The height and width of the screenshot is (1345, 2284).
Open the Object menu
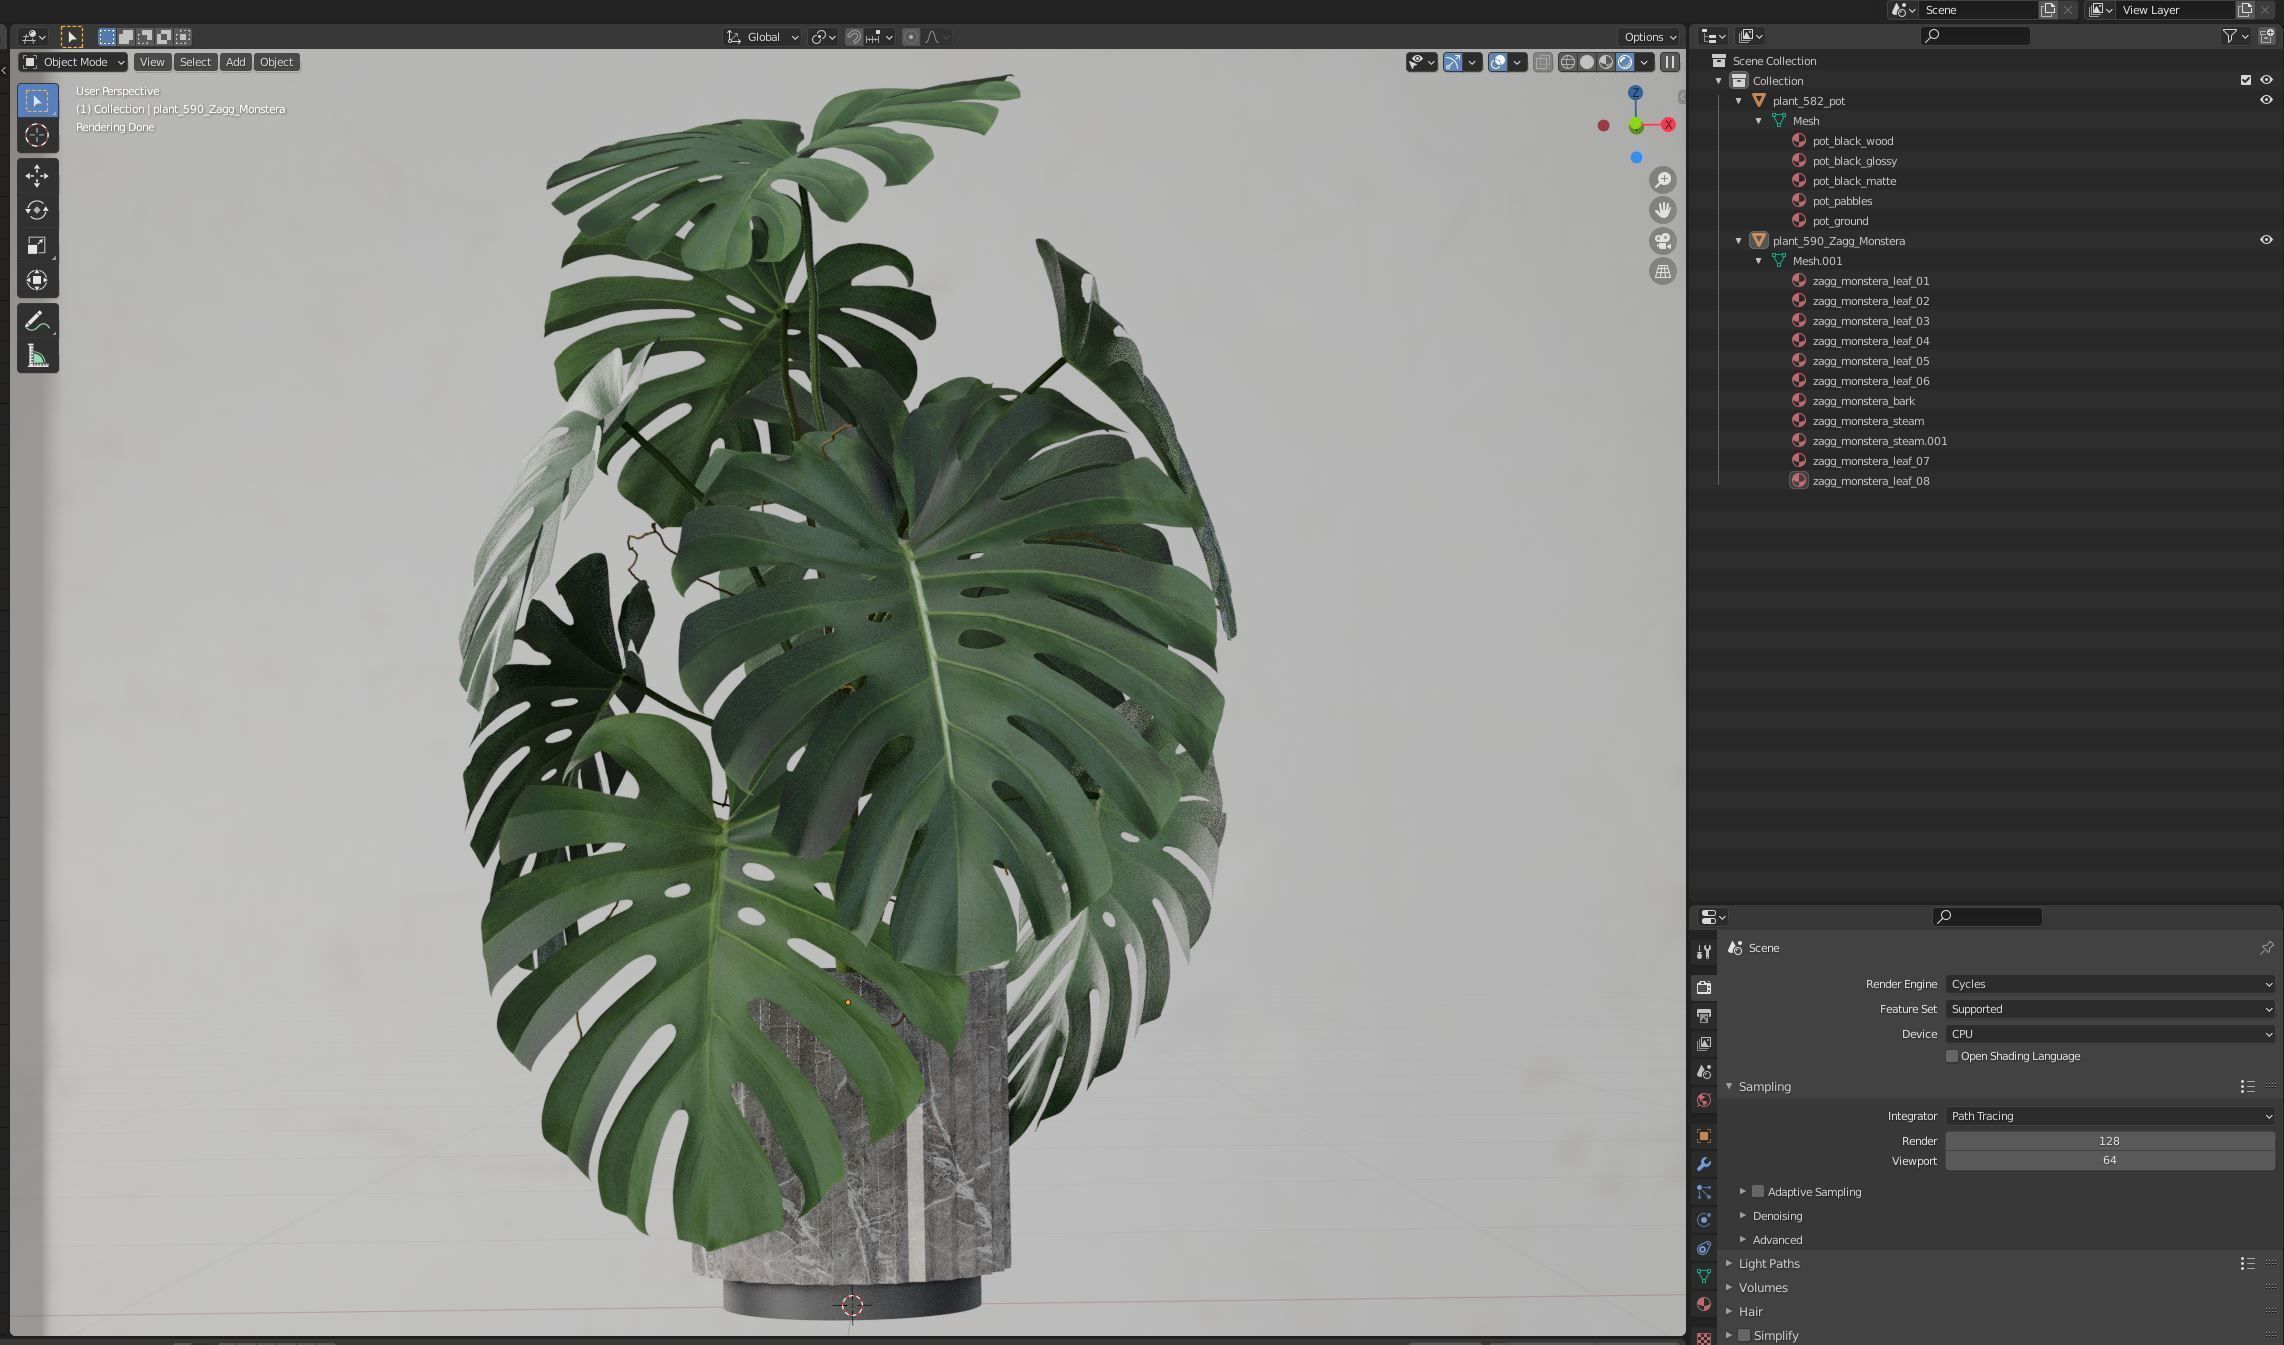pos(276,62)
